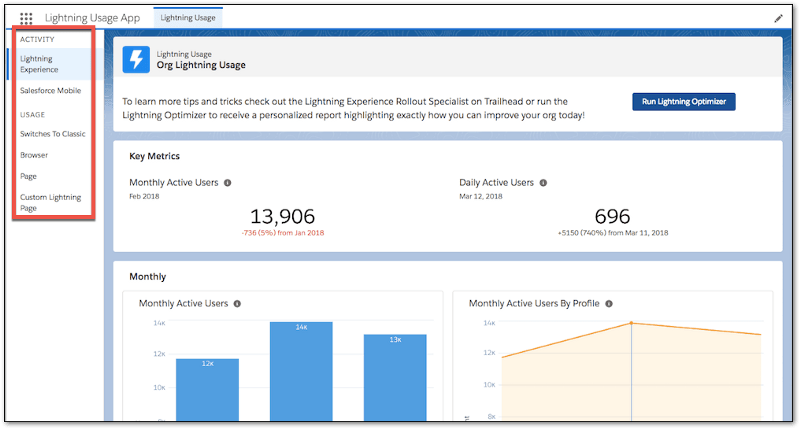Select Browser usage in the sidebar
Image resolution: width=800 pixels, height=429 pixels.
pyautogui.click(x=34, y=155)
